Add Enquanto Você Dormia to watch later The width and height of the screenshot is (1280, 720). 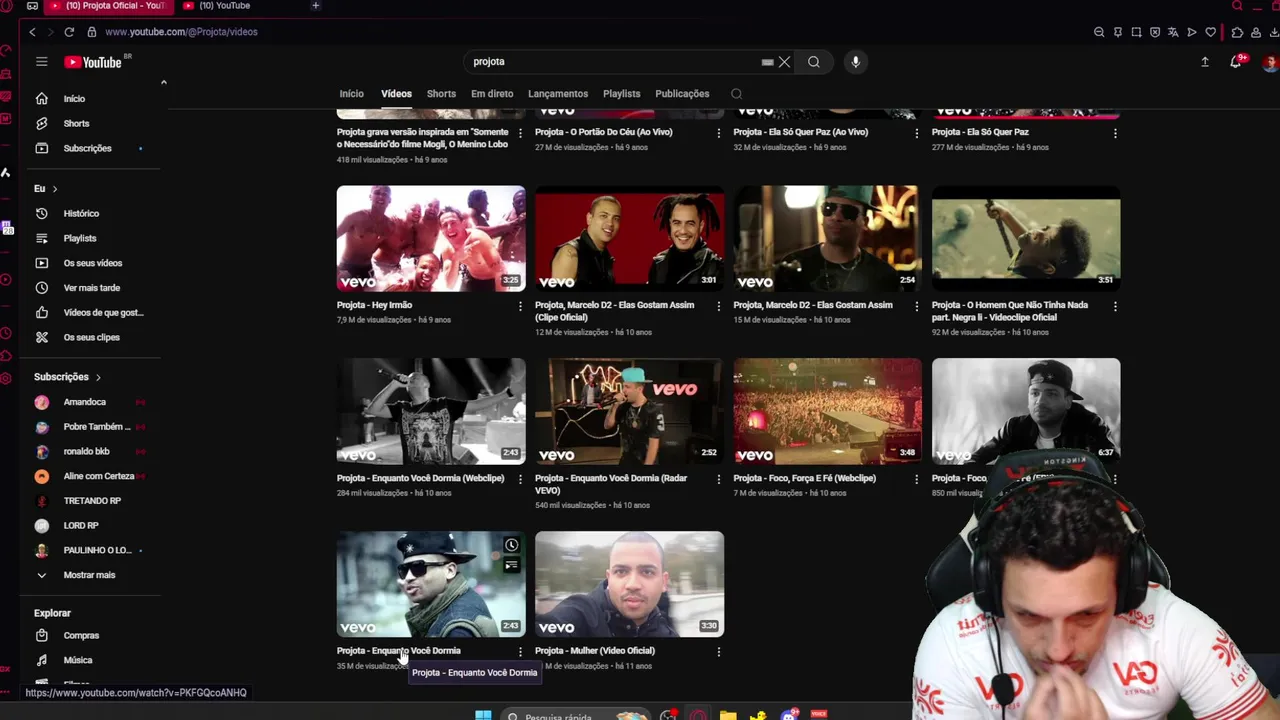click(511, 545)
